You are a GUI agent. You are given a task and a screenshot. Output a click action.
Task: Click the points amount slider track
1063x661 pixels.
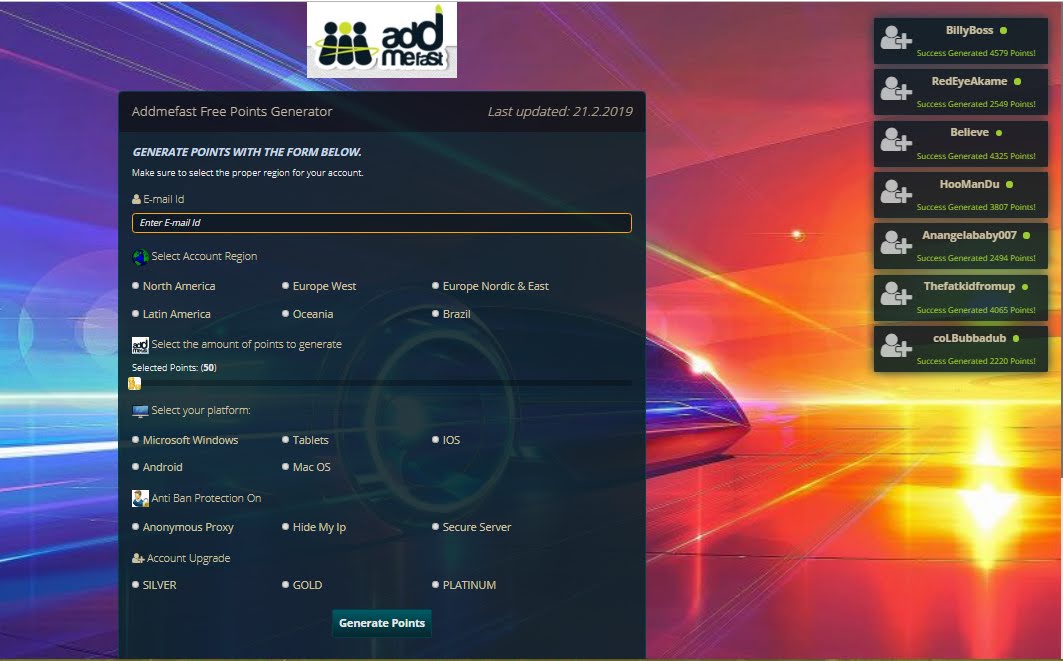[382, 384]
